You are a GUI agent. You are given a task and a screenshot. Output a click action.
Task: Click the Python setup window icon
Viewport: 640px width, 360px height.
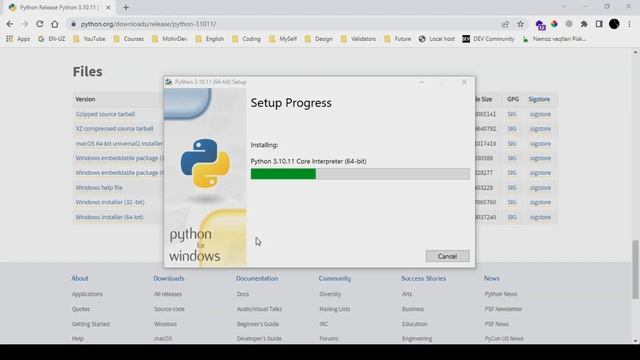(x=169, y=82)
